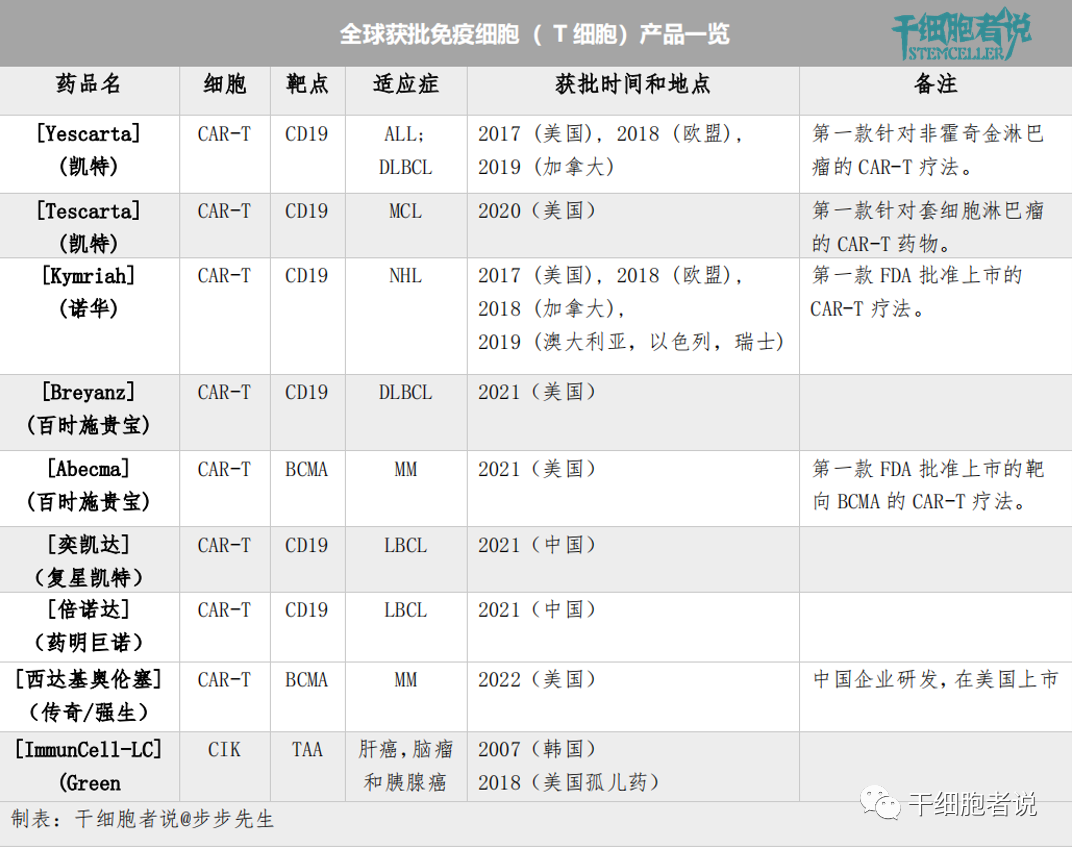Click the [西达基奥伦塞] drug name cell
The height and width of the screenshot is (851, 1072).
tap(89, 696)
